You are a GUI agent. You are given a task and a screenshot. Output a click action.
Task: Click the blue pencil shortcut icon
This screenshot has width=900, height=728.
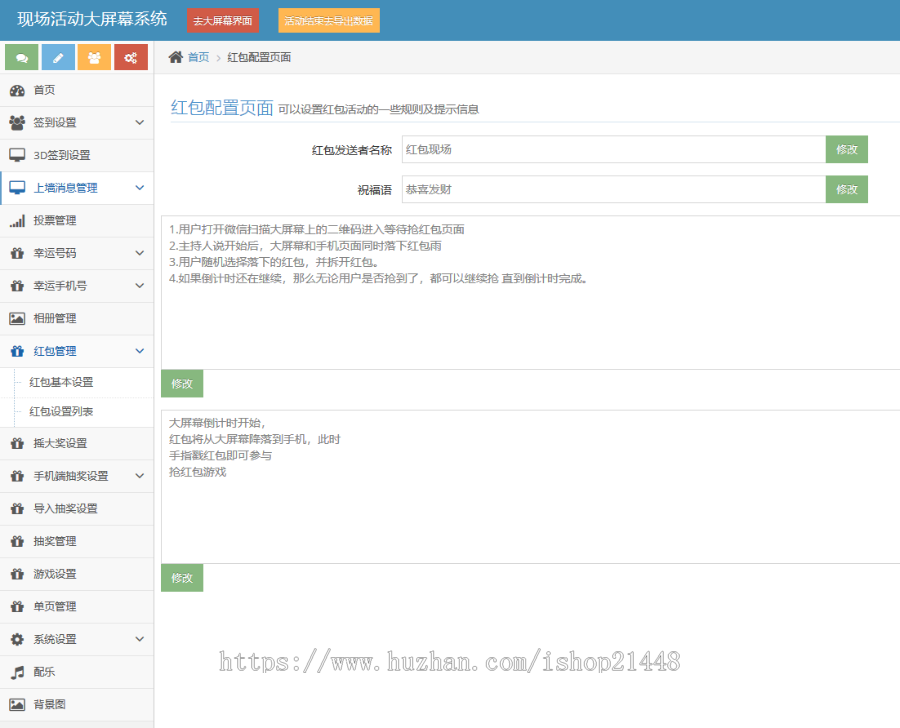(x=58, y=57)
